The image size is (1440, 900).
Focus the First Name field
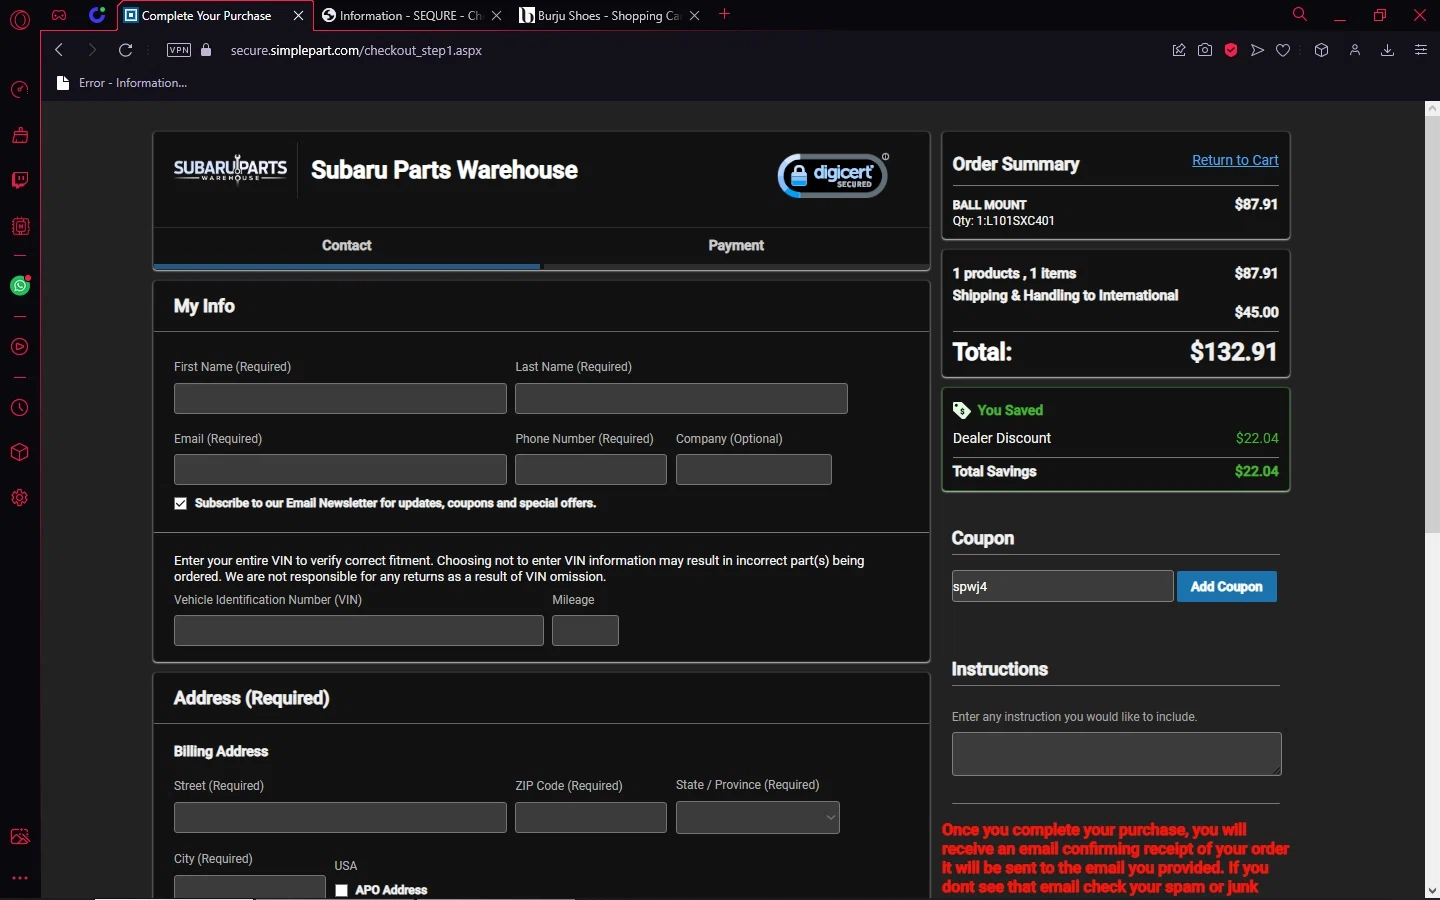click(x=340, y=398)
